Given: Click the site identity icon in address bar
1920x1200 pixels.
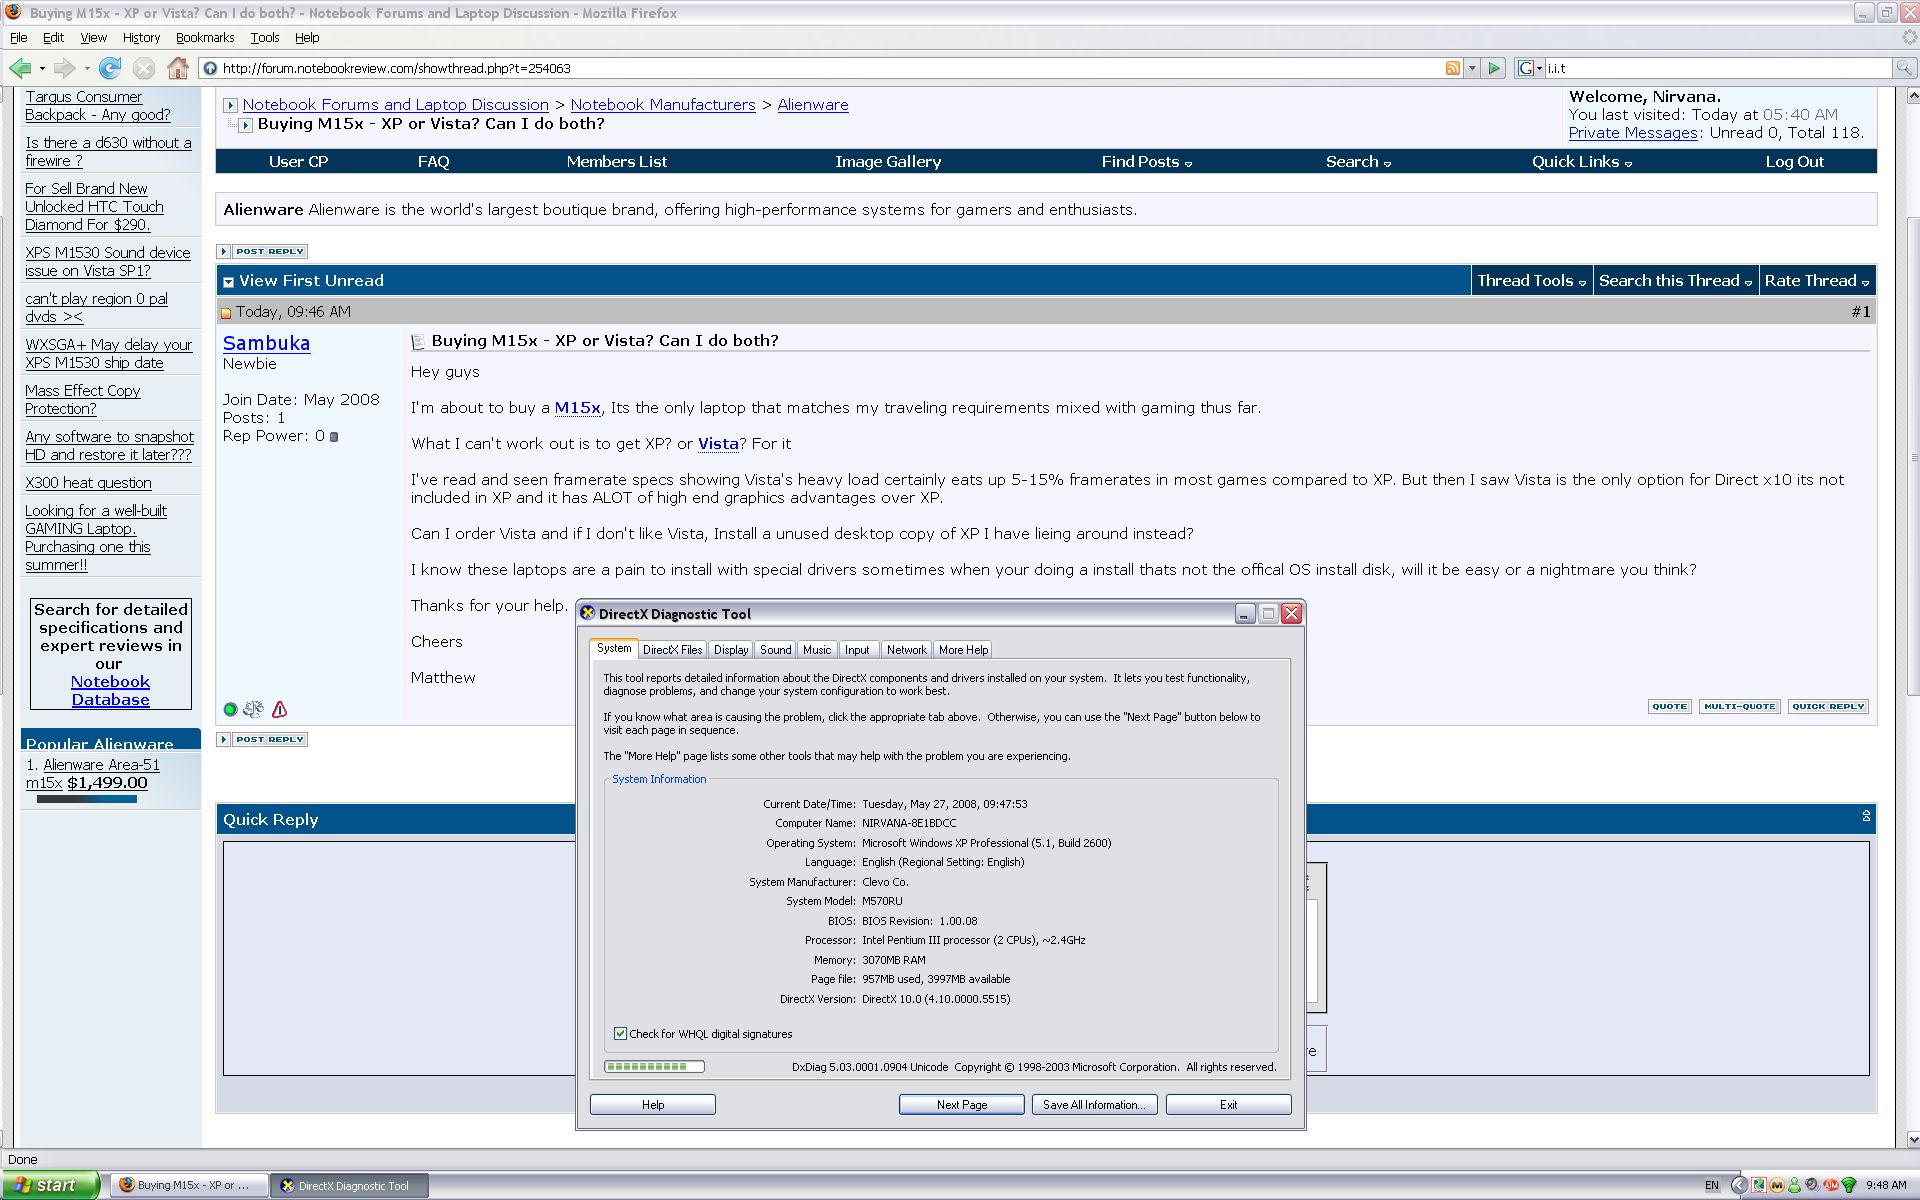Looking at the screenshot, I should 210,68.
